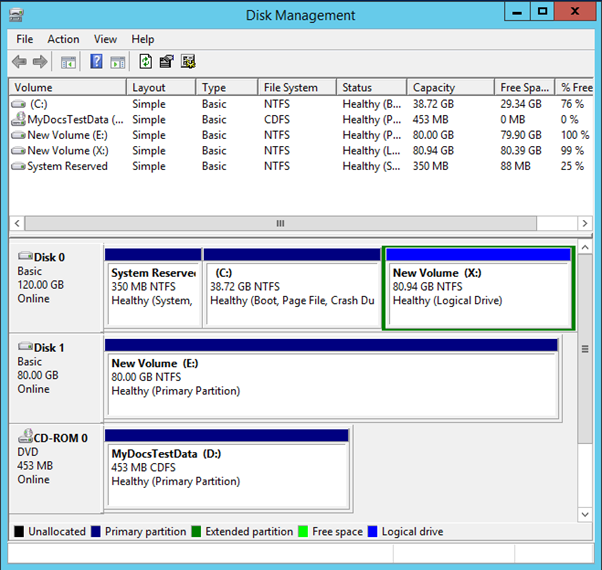Click the Disk 0 drive icon
Screen dimensions: 602x570
tap(25, 256)
